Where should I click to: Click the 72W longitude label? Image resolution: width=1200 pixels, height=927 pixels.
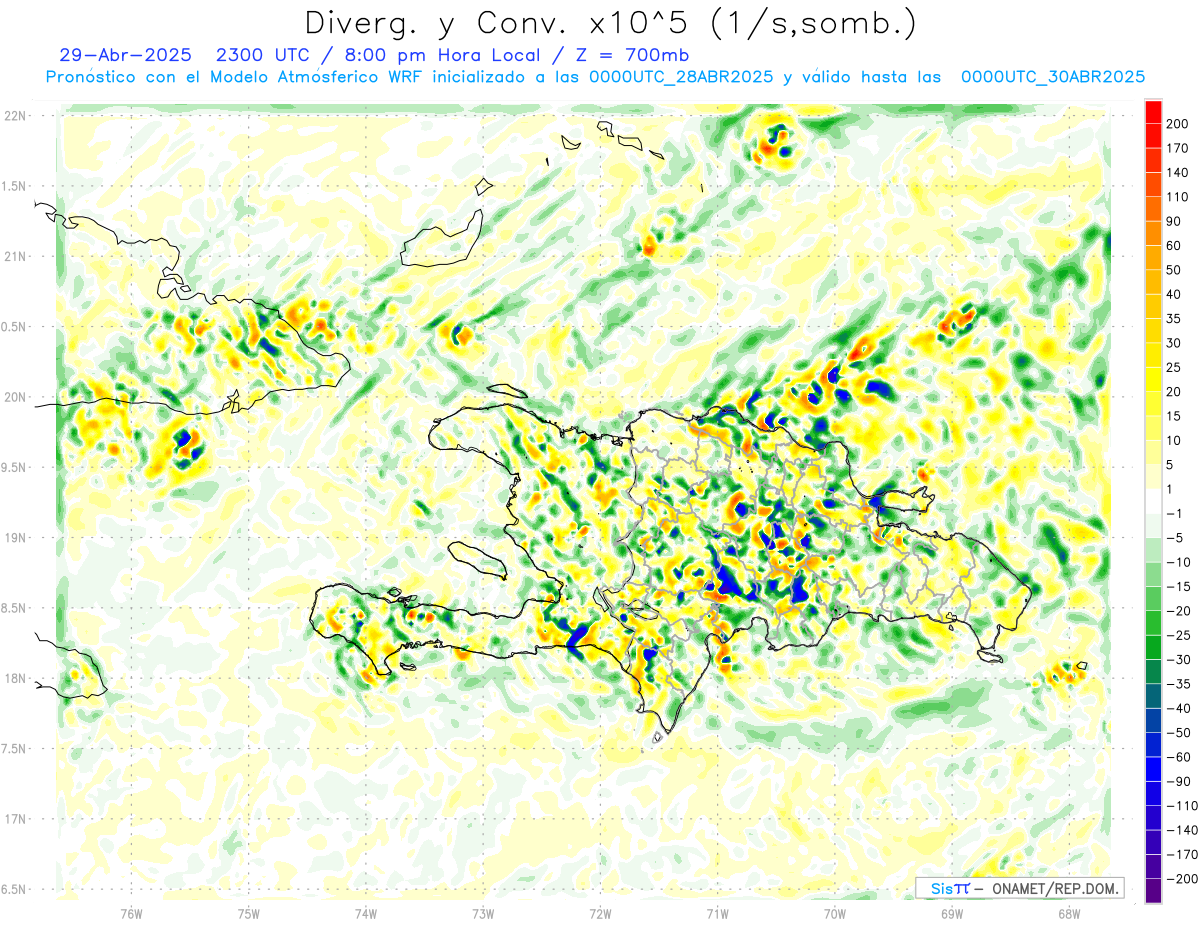[x=600, y=913]
